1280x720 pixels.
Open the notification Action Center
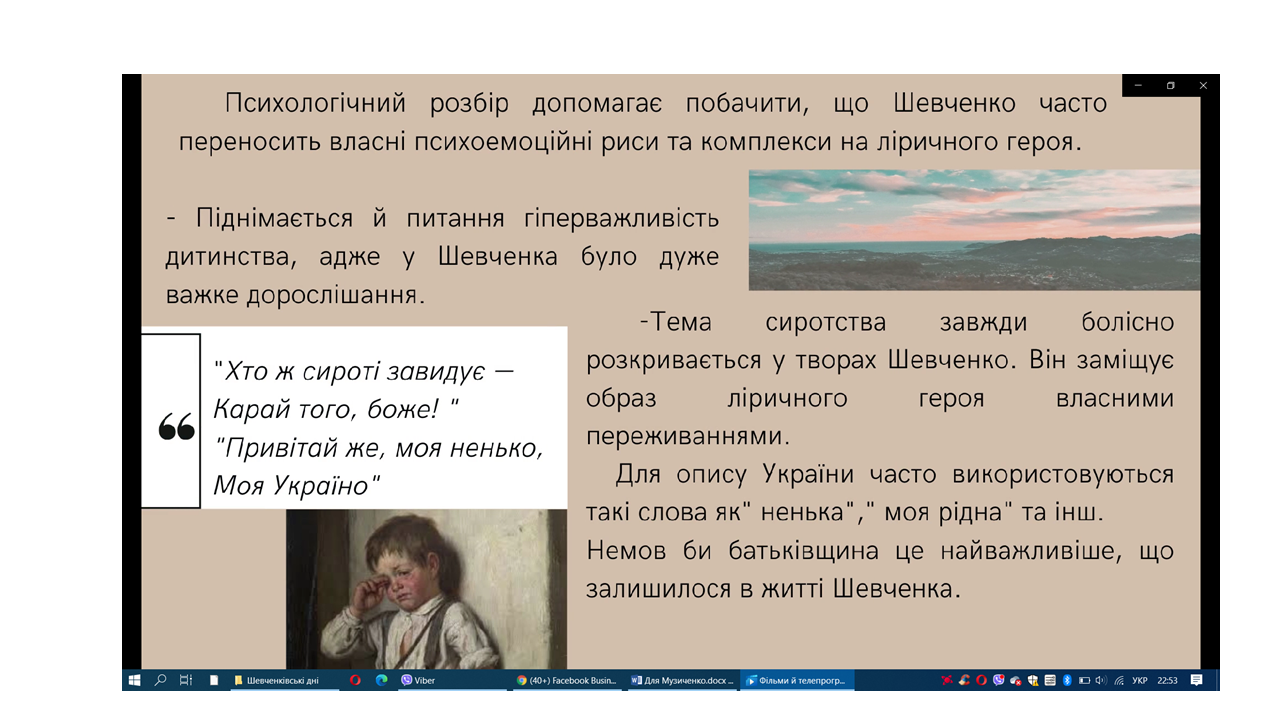tap(1197, 680)
